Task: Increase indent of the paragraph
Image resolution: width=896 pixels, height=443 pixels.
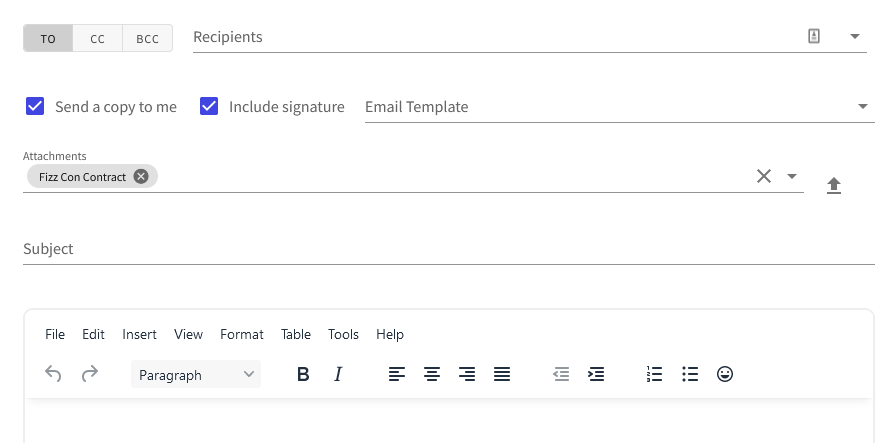Action: tap(596, 374)
